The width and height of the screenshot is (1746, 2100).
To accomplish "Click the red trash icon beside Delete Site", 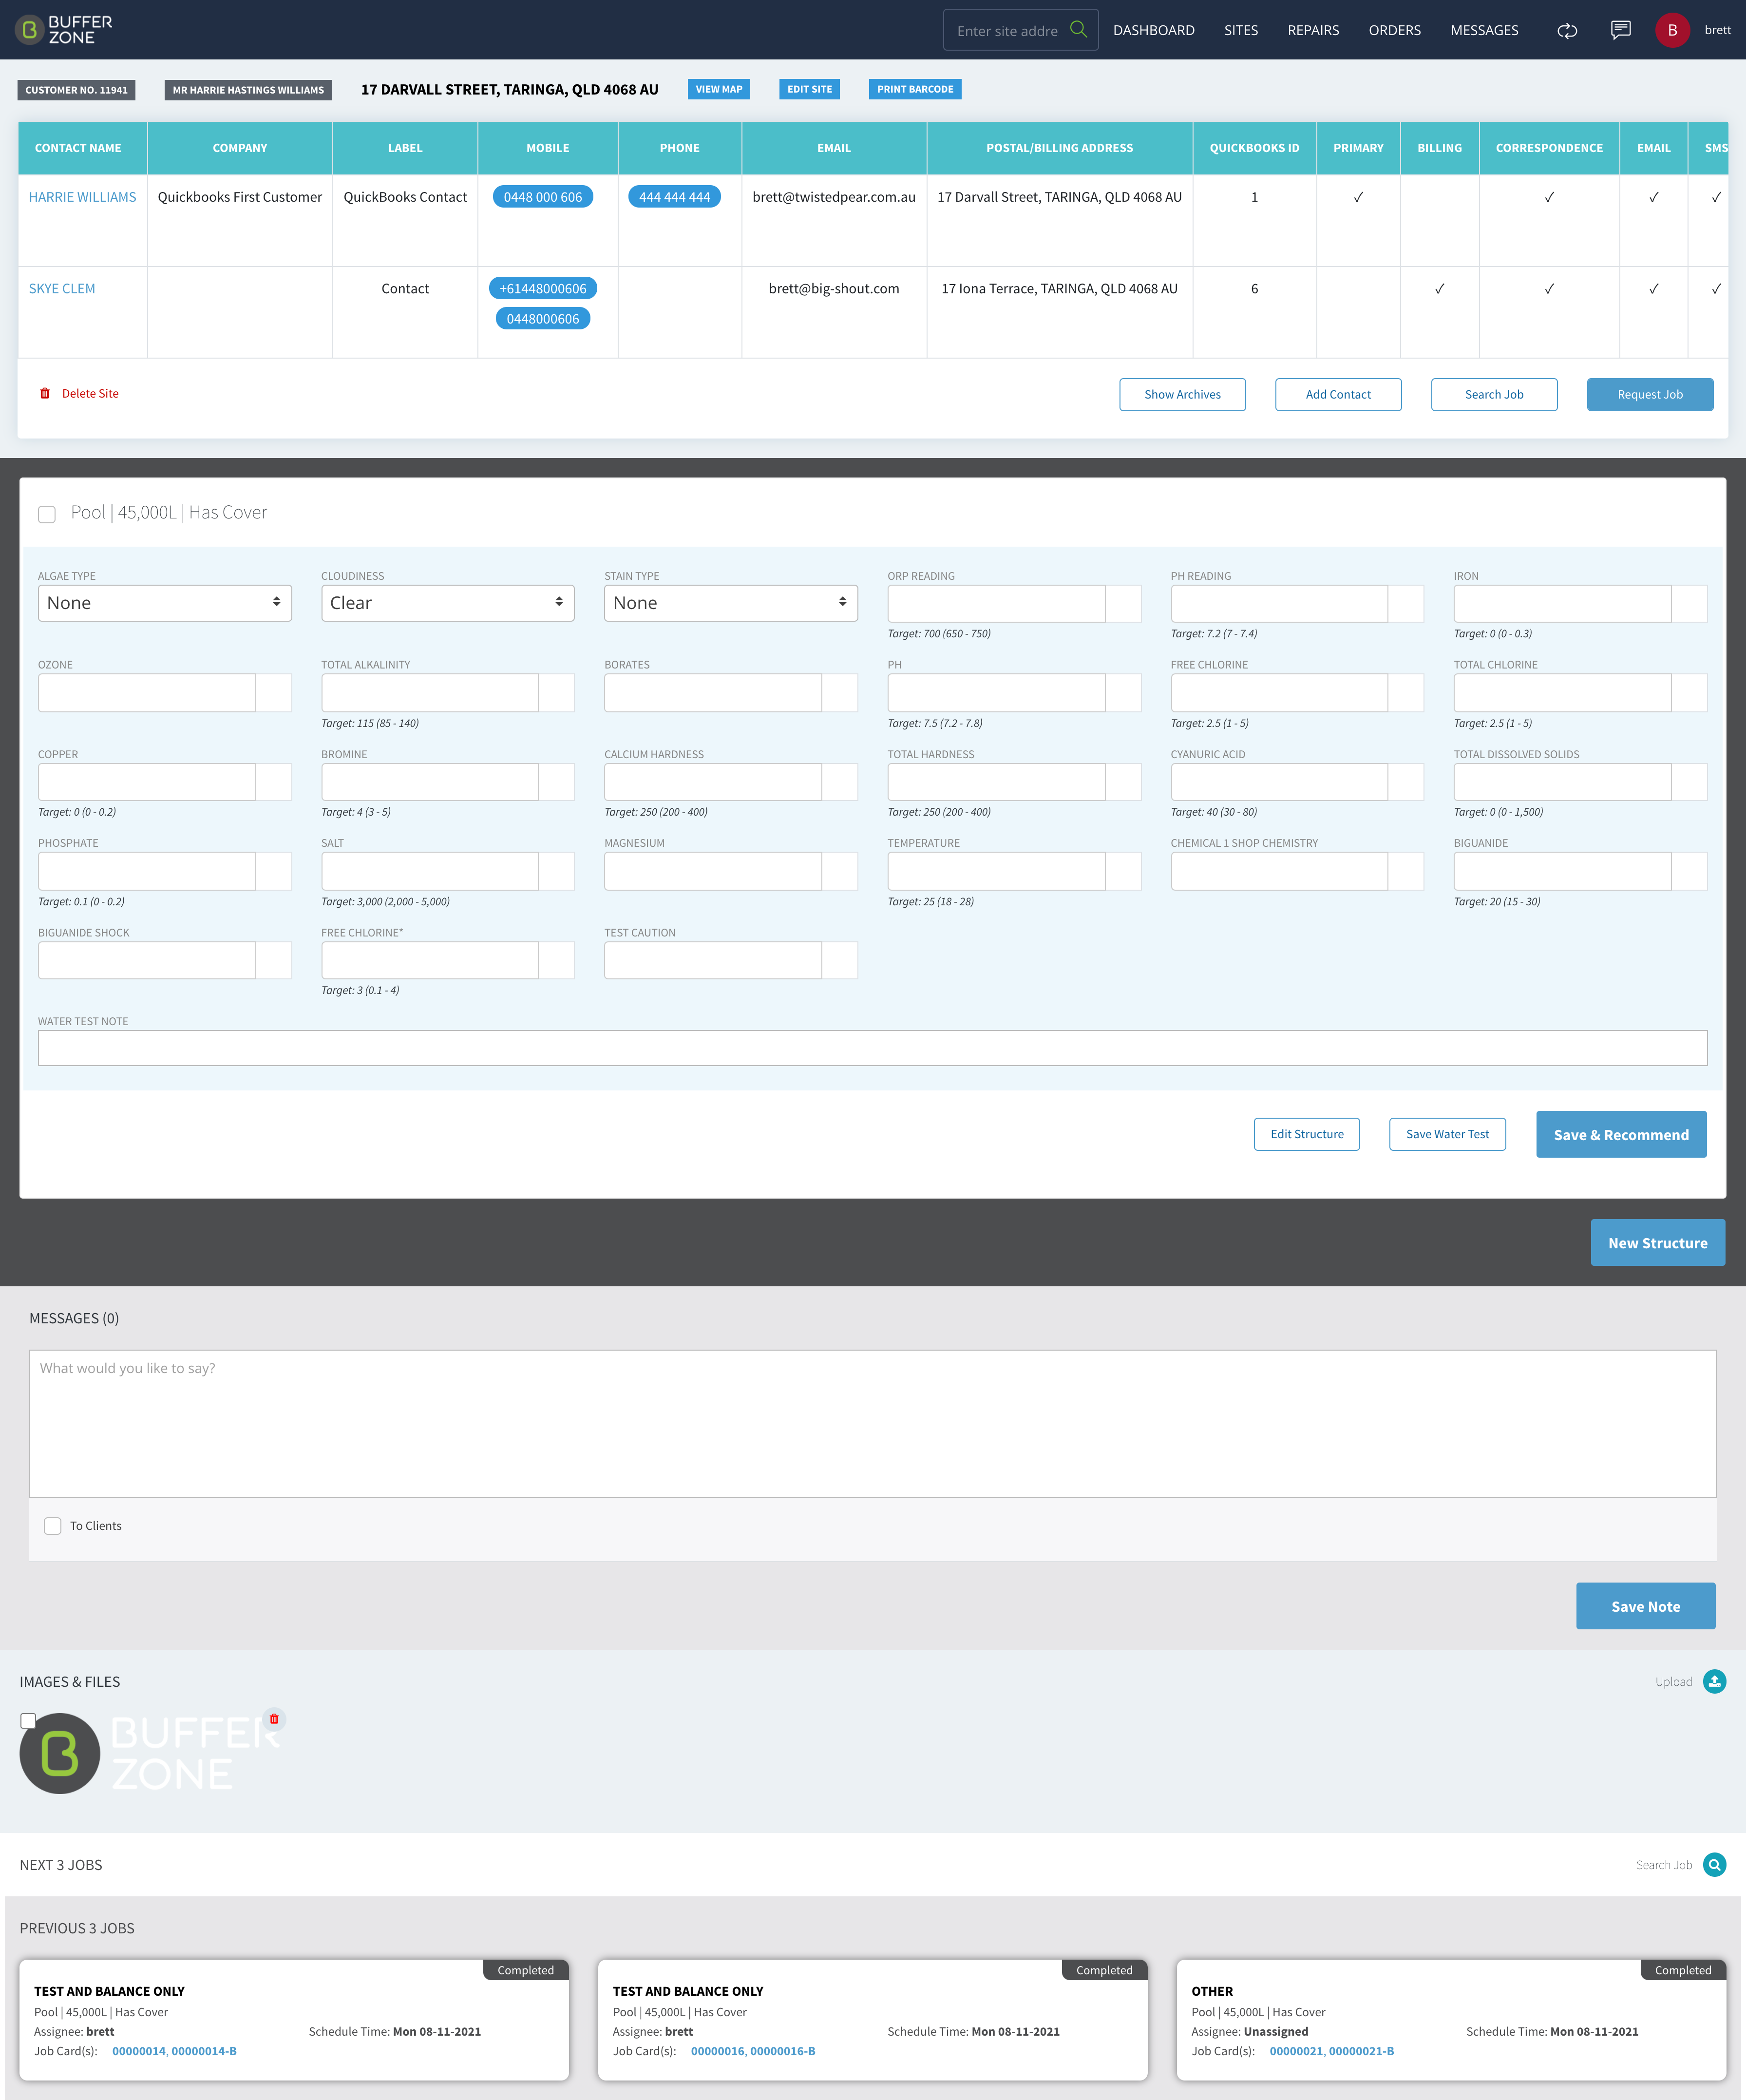I will pos(45,393).
